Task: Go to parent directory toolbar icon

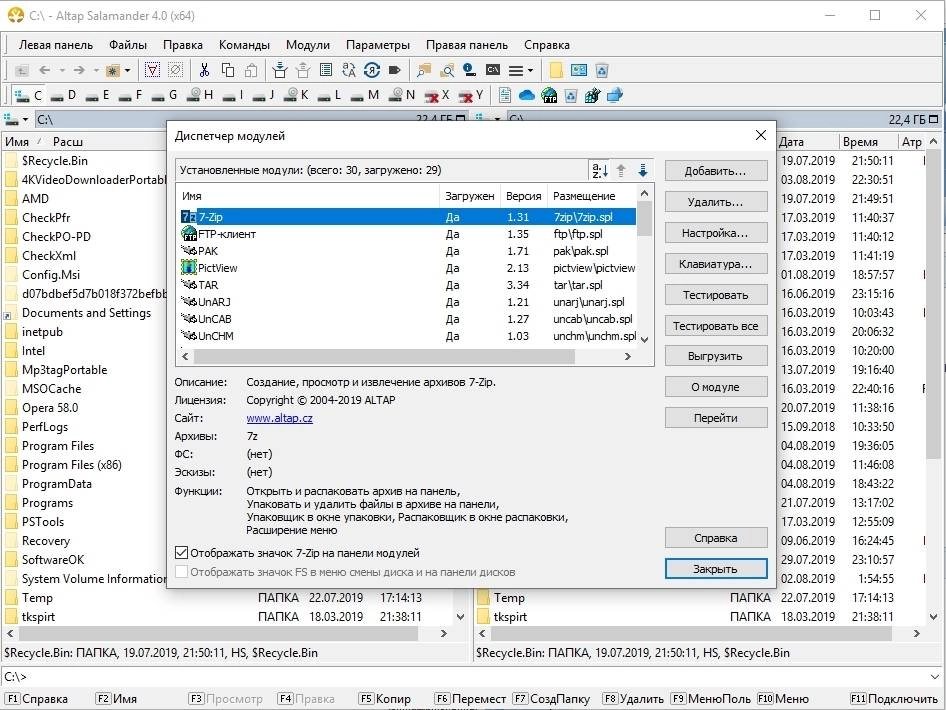Action: [x=21, y=71]
